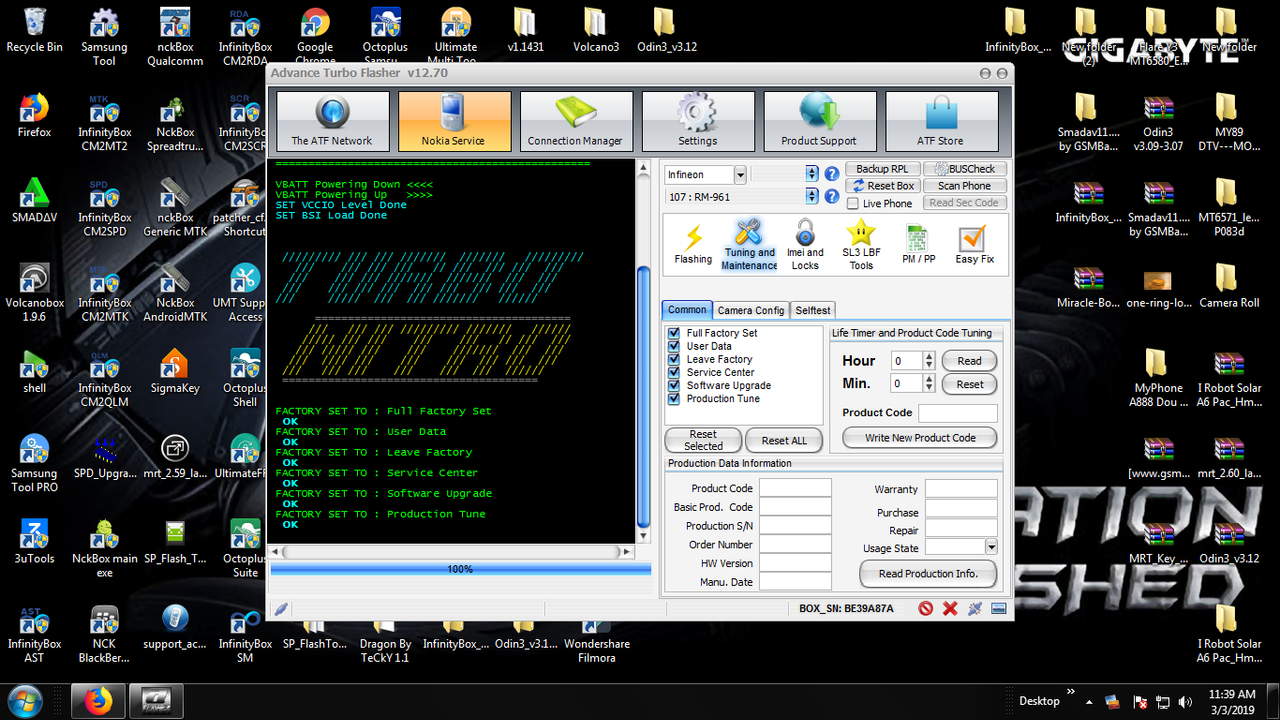Open PM / PP section
The height and width of the screenshot is (720, 1280).
pyautogui.click(x=918, y=245)
